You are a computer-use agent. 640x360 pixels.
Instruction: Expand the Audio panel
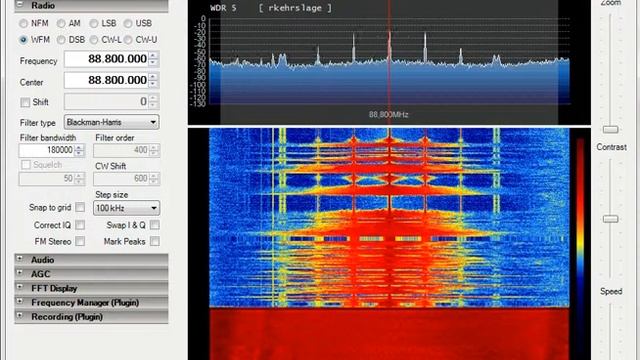pyautogui.click(x=20, y=259)
